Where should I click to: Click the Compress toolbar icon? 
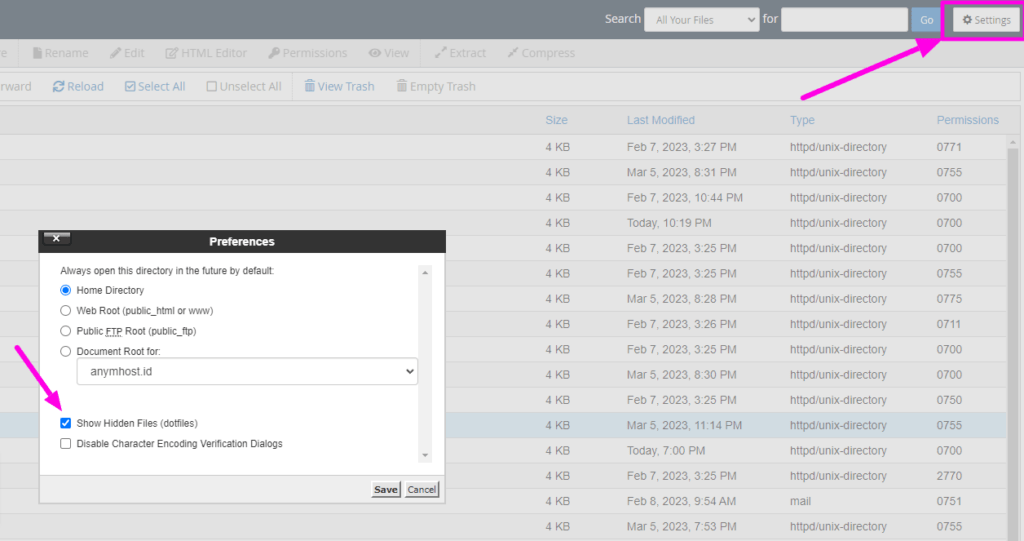point(513,53)
